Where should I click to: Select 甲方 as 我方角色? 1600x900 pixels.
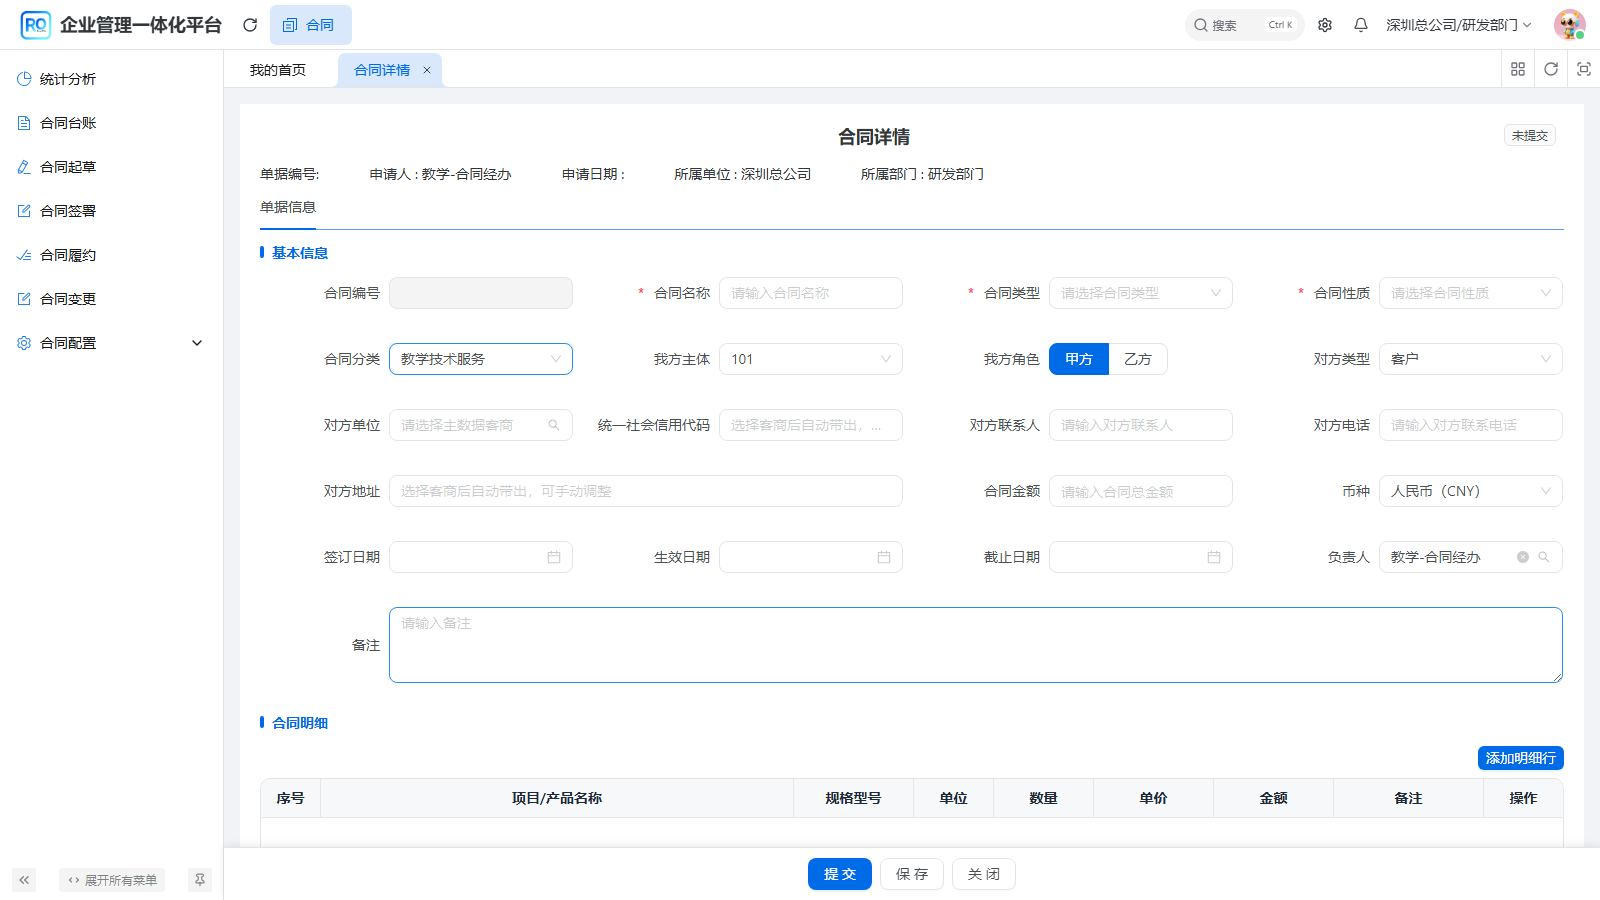point(1079,359)
